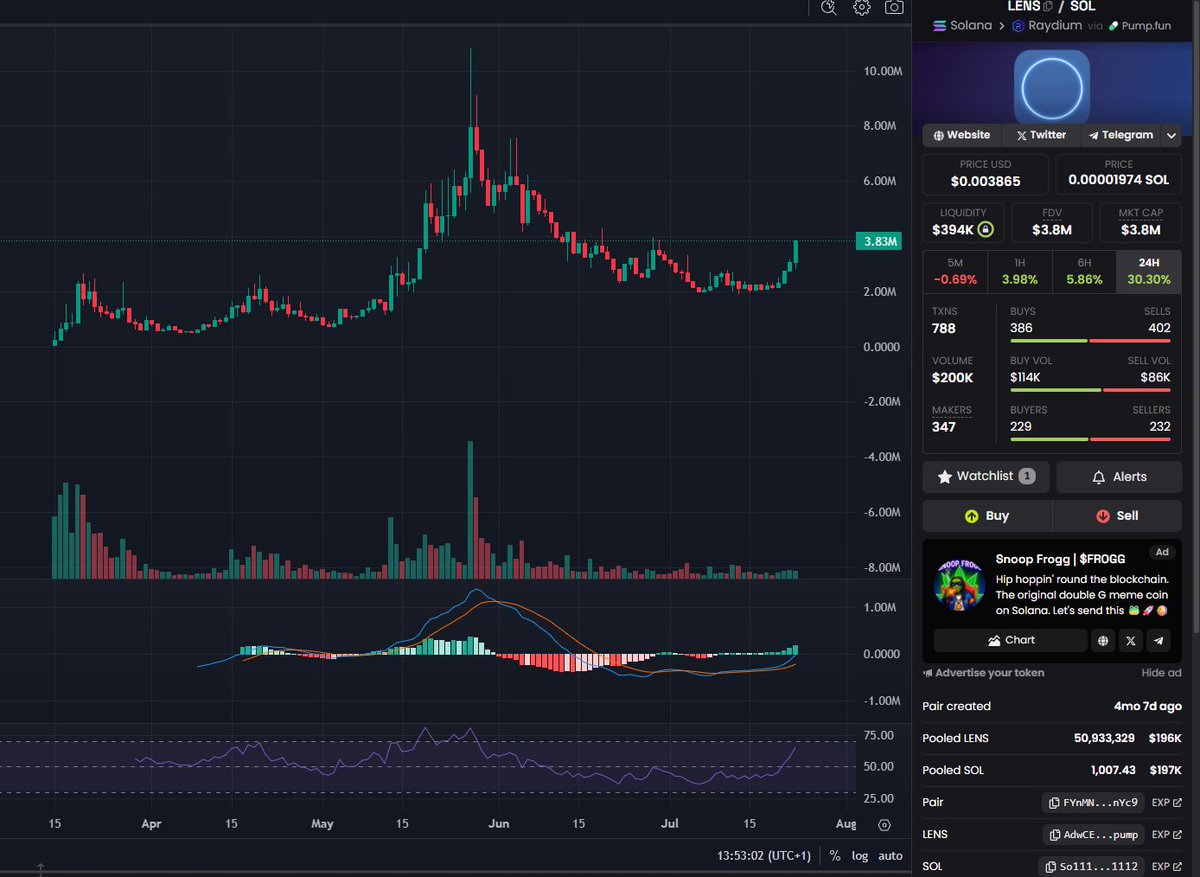Toggle percent scale on chart

coord(835,856)
